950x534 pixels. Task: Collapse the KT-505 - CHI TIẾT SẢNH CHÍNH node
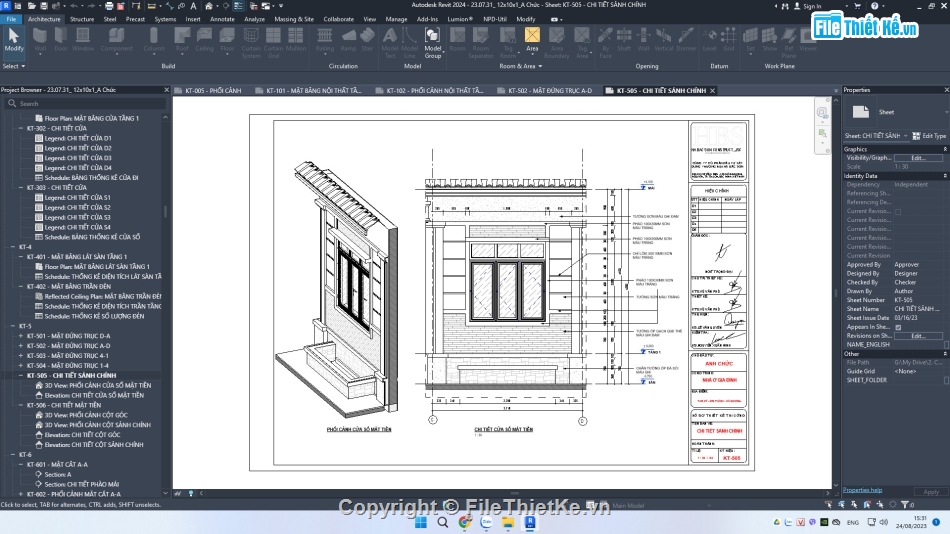click(x=21, y=375)
